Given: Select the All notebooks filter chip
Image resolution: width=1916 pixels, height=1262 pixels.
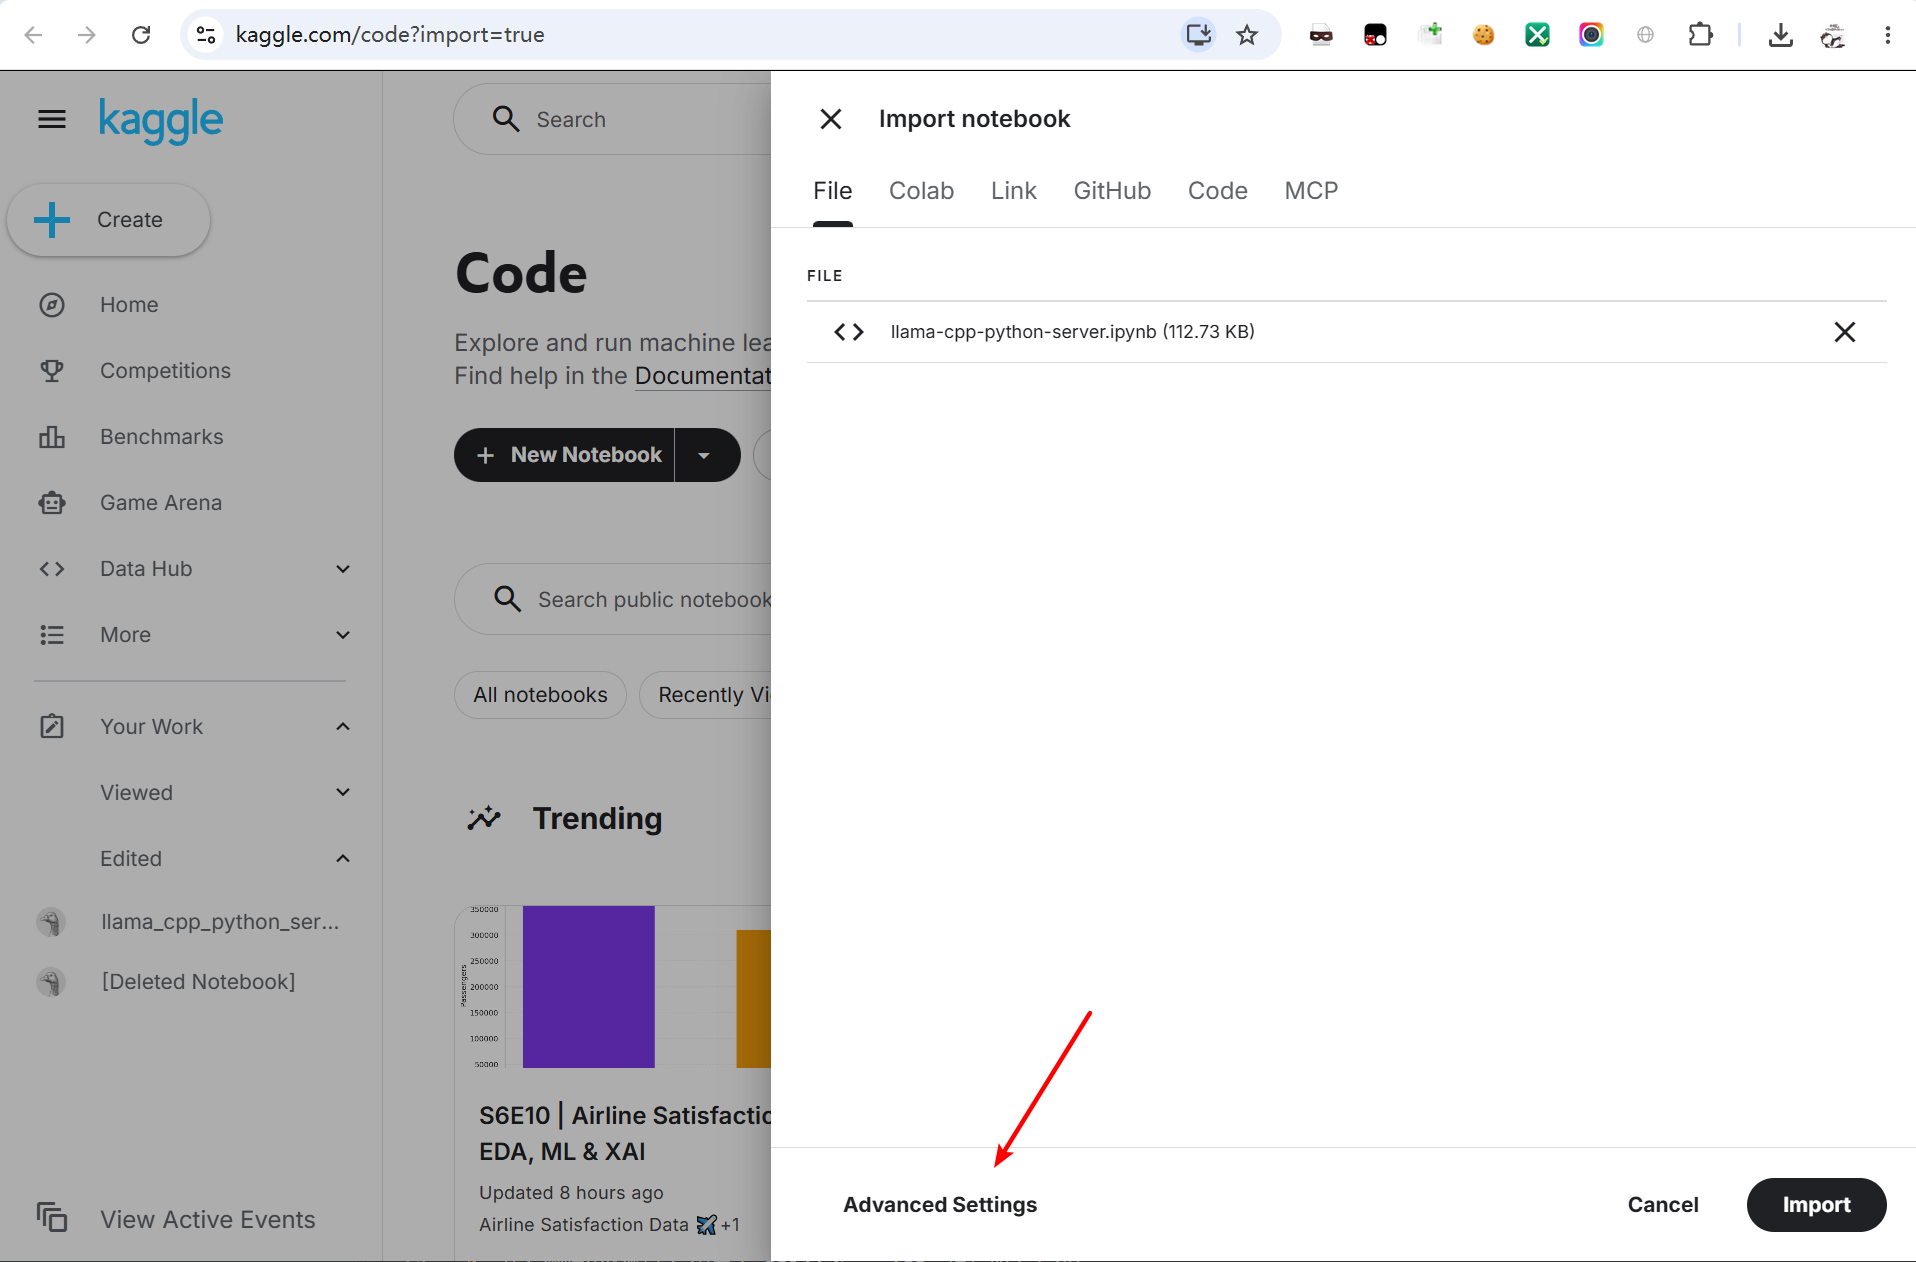Looking at the screenshot, I should [x=540, y=695].
